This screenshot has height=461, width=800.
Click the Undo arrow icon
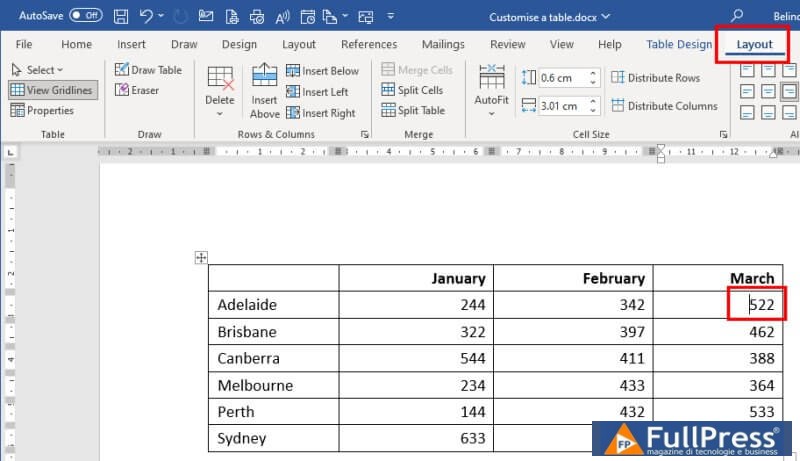[x=148, y=16]
